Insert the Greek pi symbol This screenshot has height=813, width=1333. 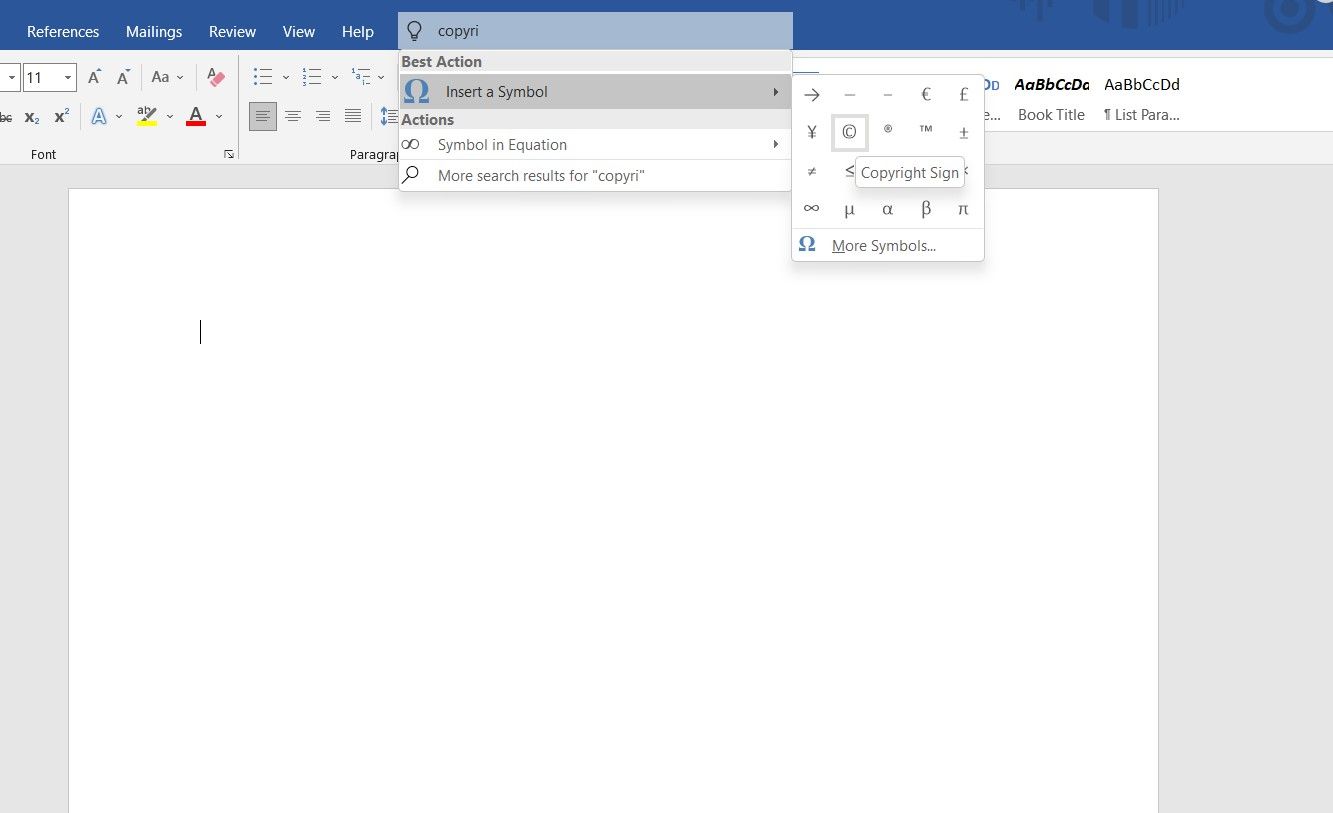pos(963,209)
